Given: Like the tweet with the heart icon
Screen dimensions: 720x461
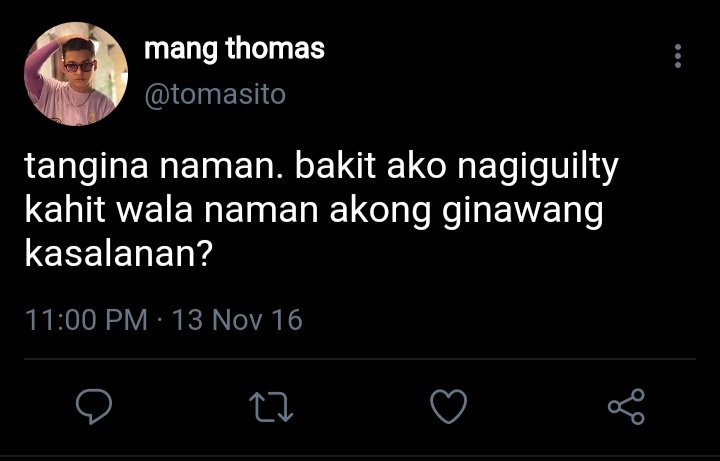Looking at the screenshot, I should (448, 406).
